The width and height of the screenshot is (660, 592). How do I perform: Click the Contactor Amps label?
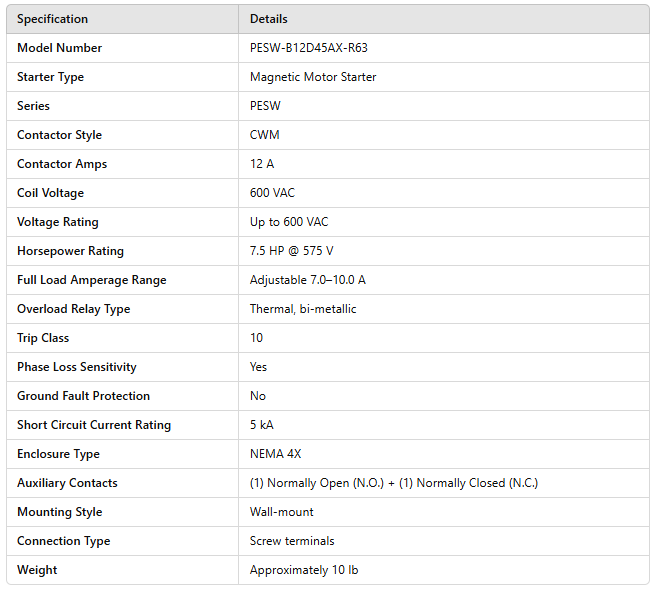click(62, 164)
